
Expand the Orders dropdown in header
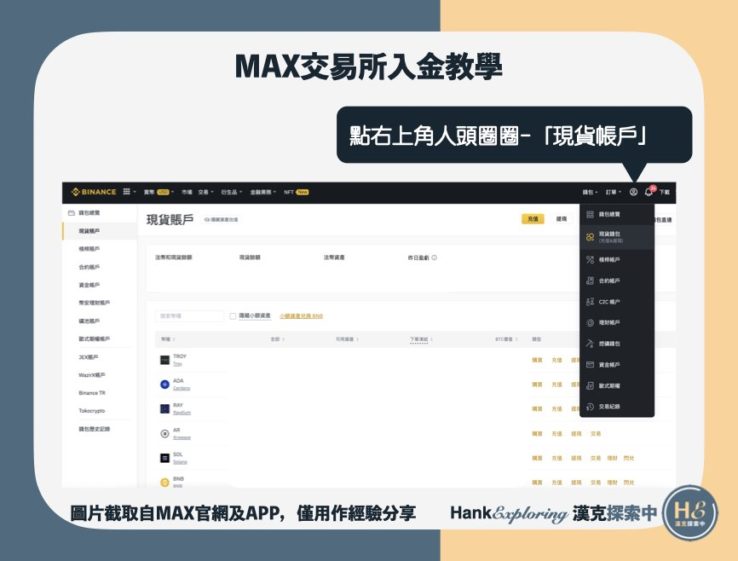613,192
